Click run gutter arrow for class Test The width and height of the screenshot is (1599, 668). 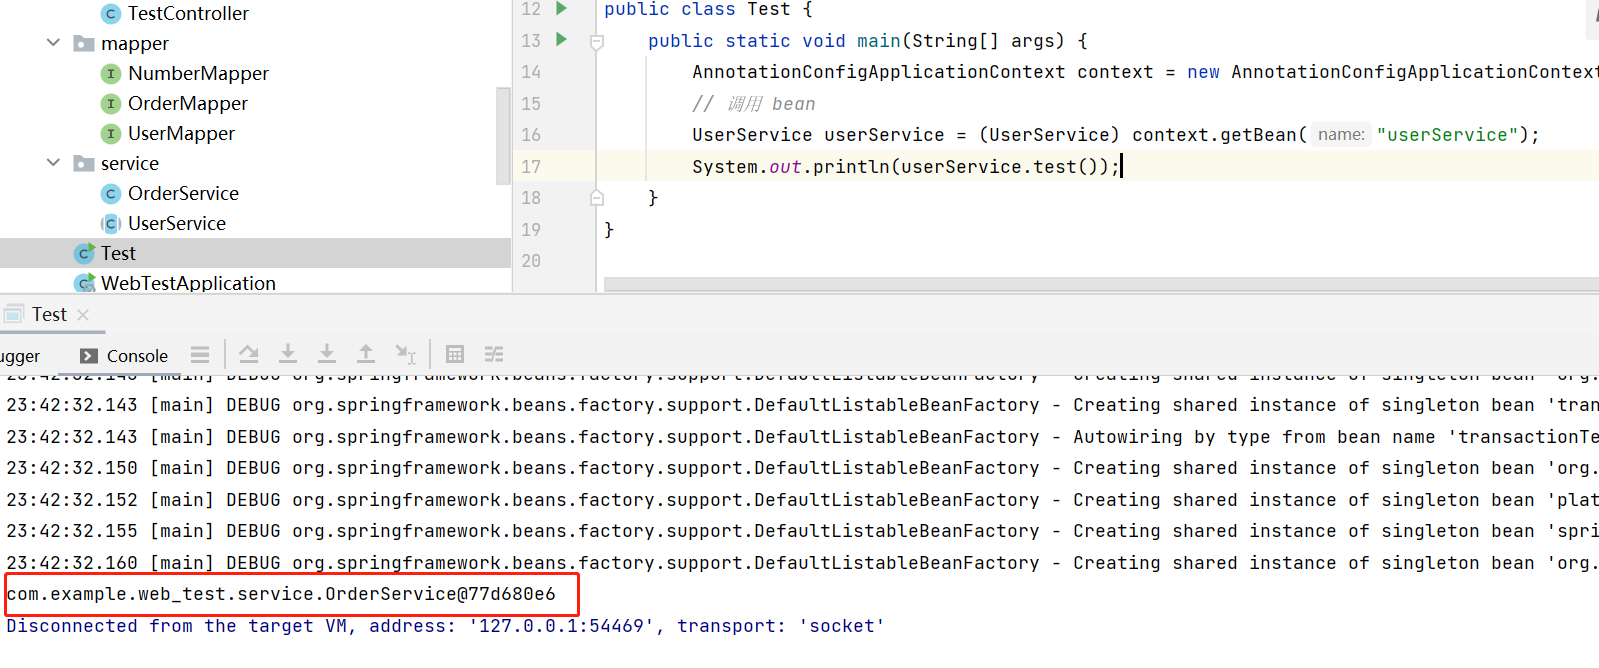562,9
